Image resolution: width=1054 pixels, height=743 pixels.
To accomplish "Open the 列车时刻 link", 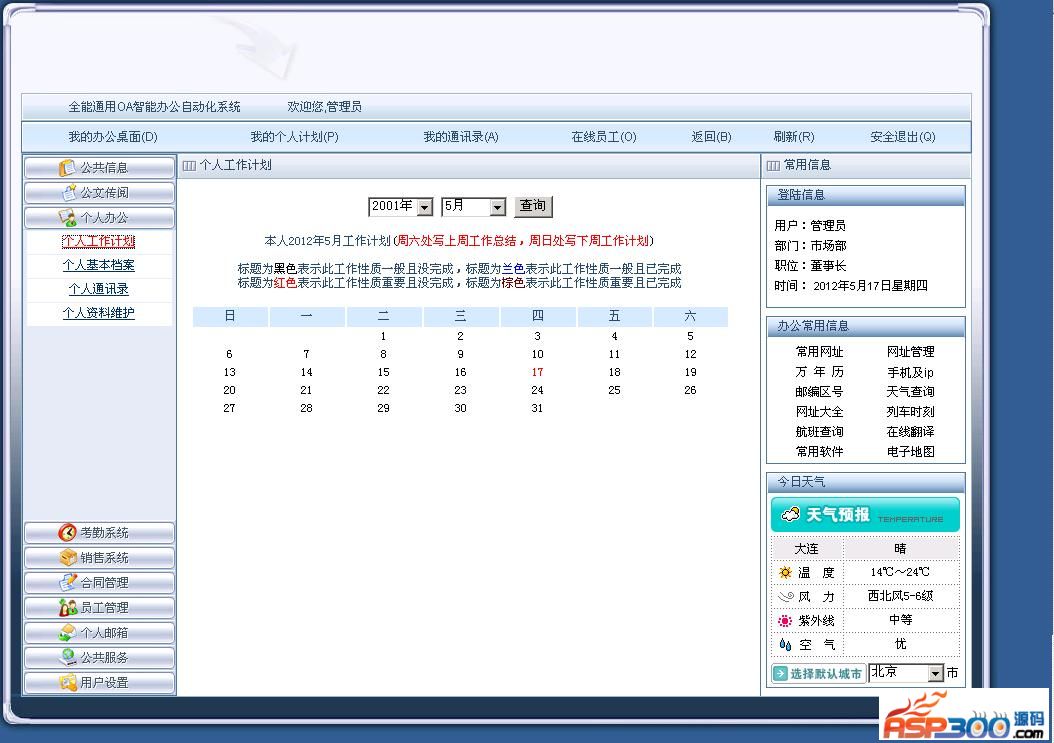I will 910,412.
